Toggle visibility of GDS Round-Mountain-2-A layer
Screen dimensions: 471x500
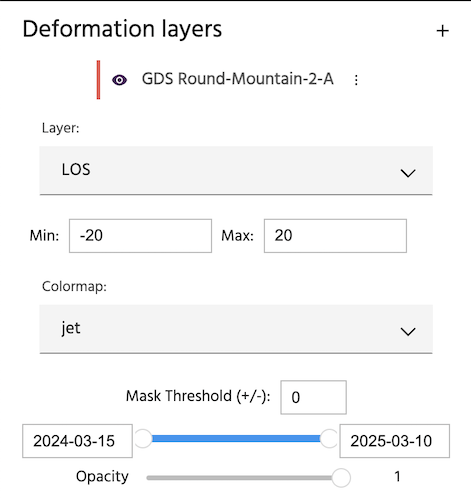pyautogui.click(x=119, y=80)
